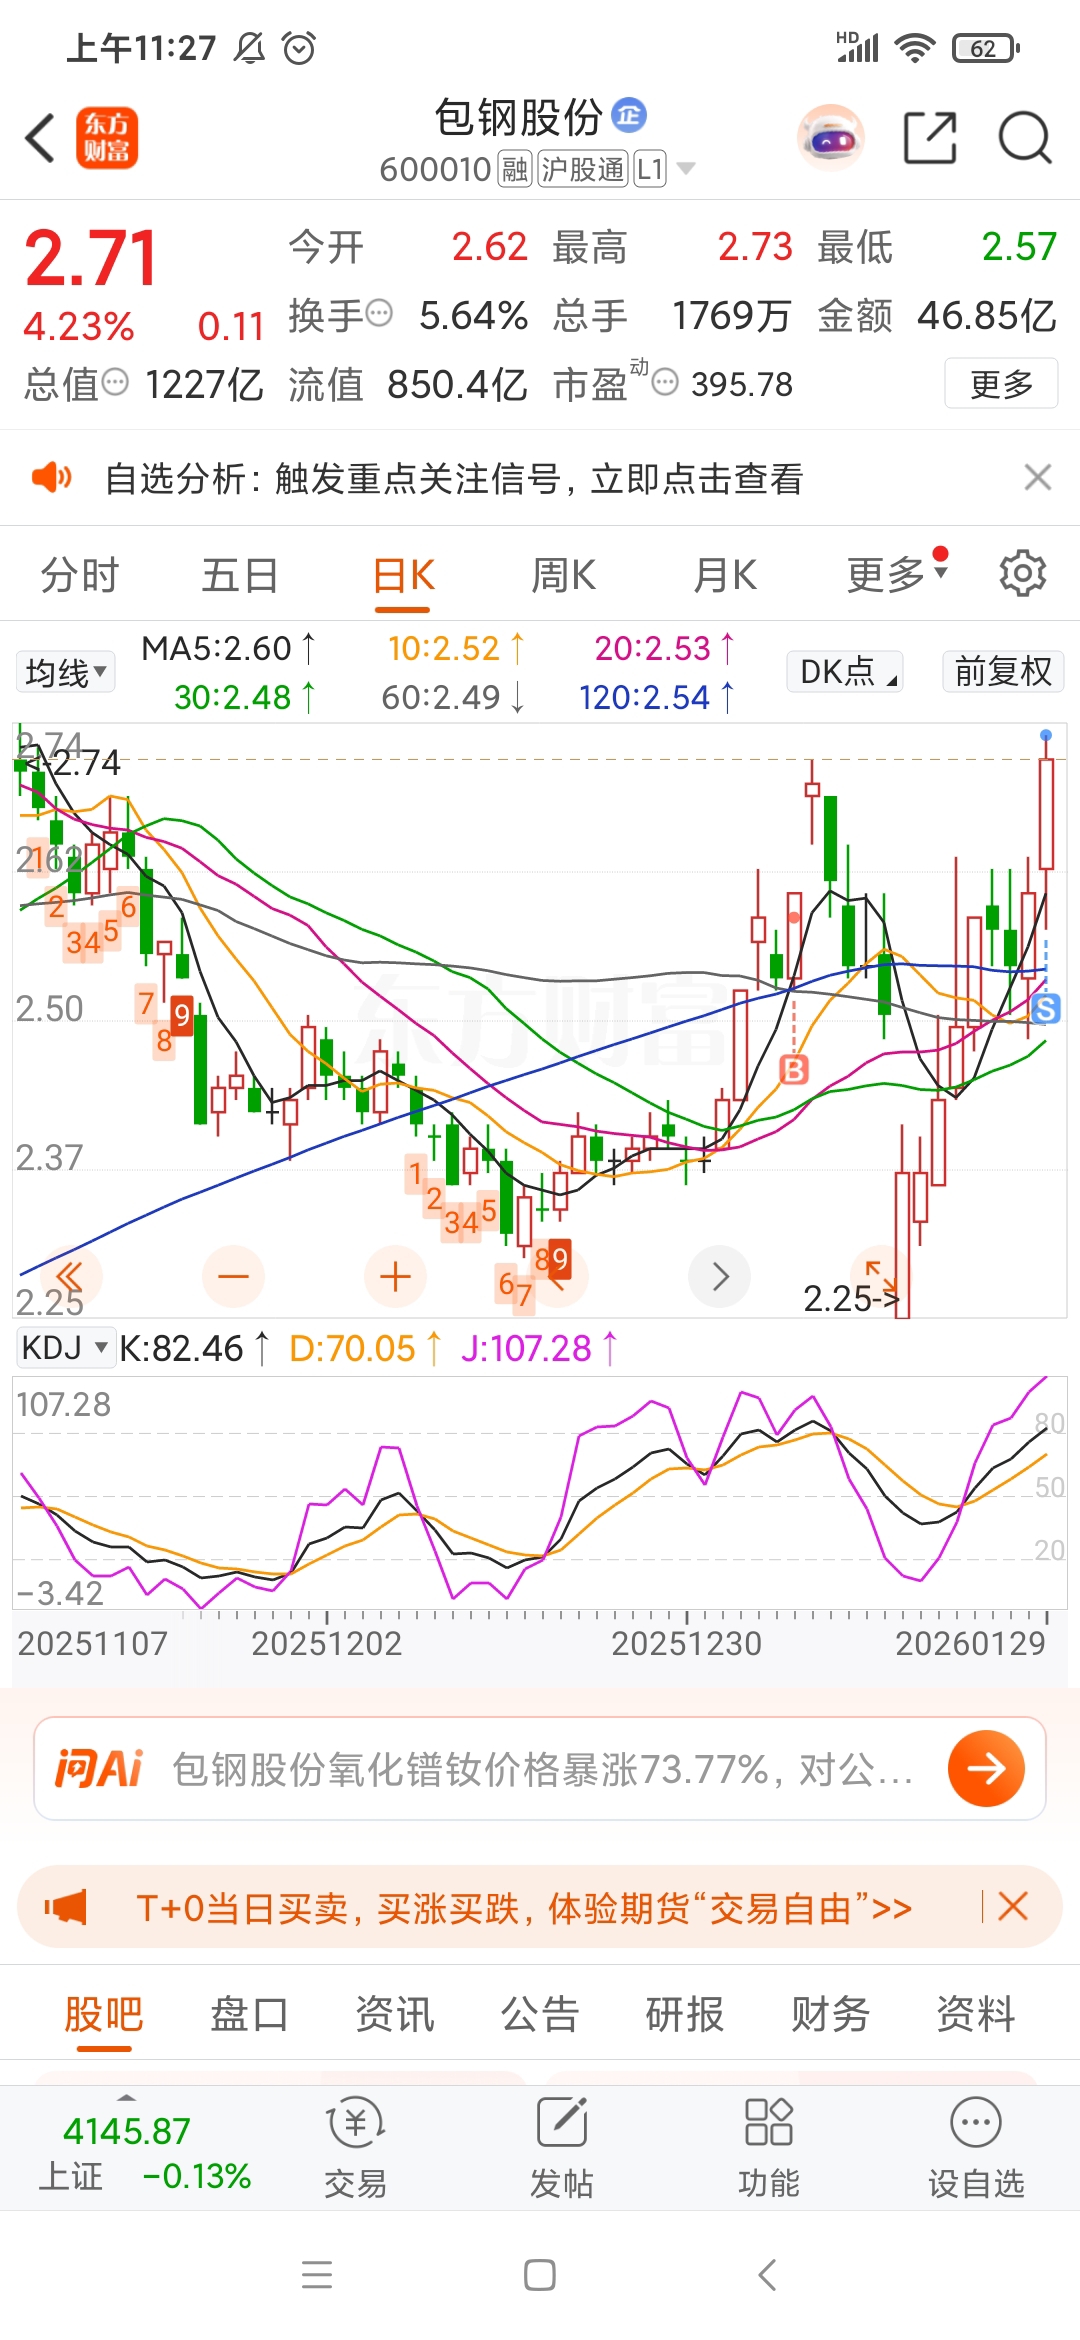Switch to the 分时 chart tab
The width and height of the screenshot is (1080, 2340).
(79, 576)
